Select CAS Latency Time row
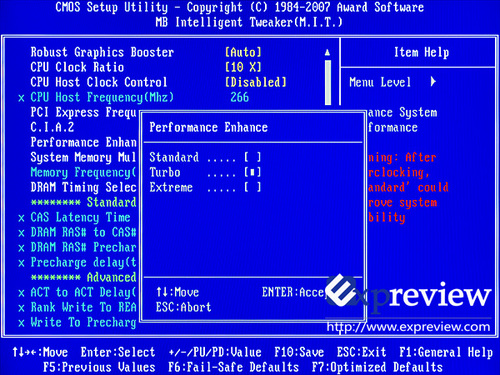 coord(80,218)
